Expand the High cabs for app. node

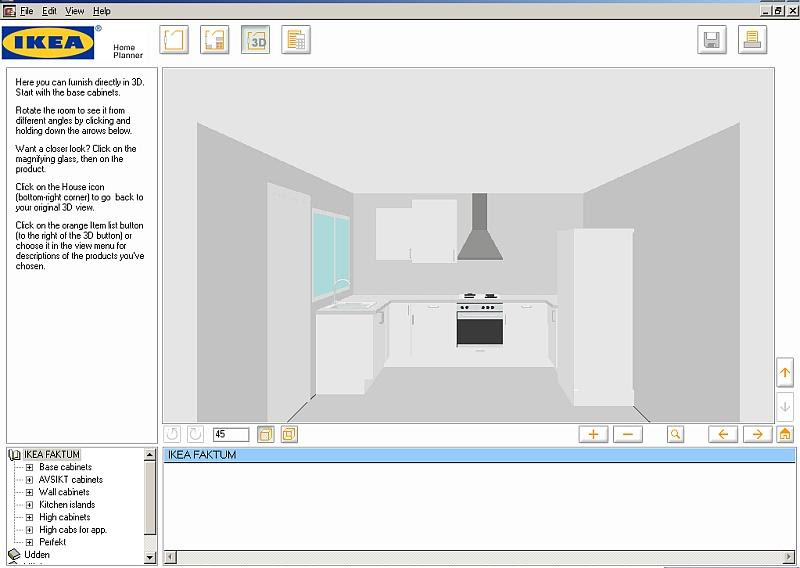click(30, 530)
